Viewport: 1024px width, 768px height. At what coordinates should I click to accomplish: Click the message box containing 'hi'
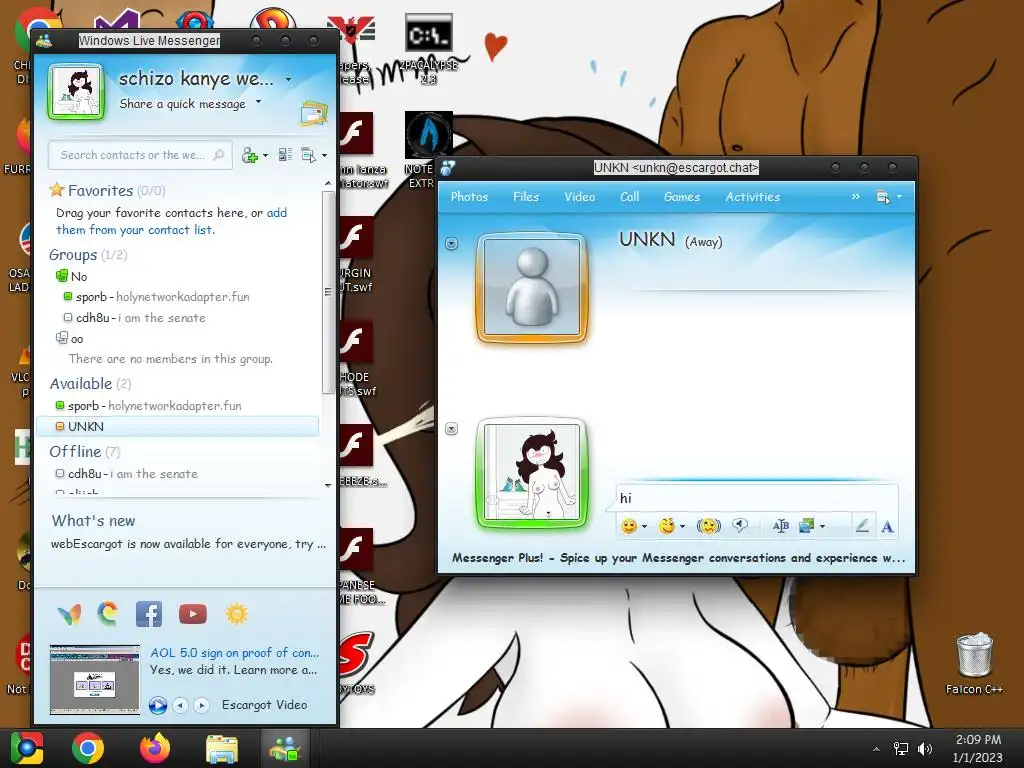(756, 498)
